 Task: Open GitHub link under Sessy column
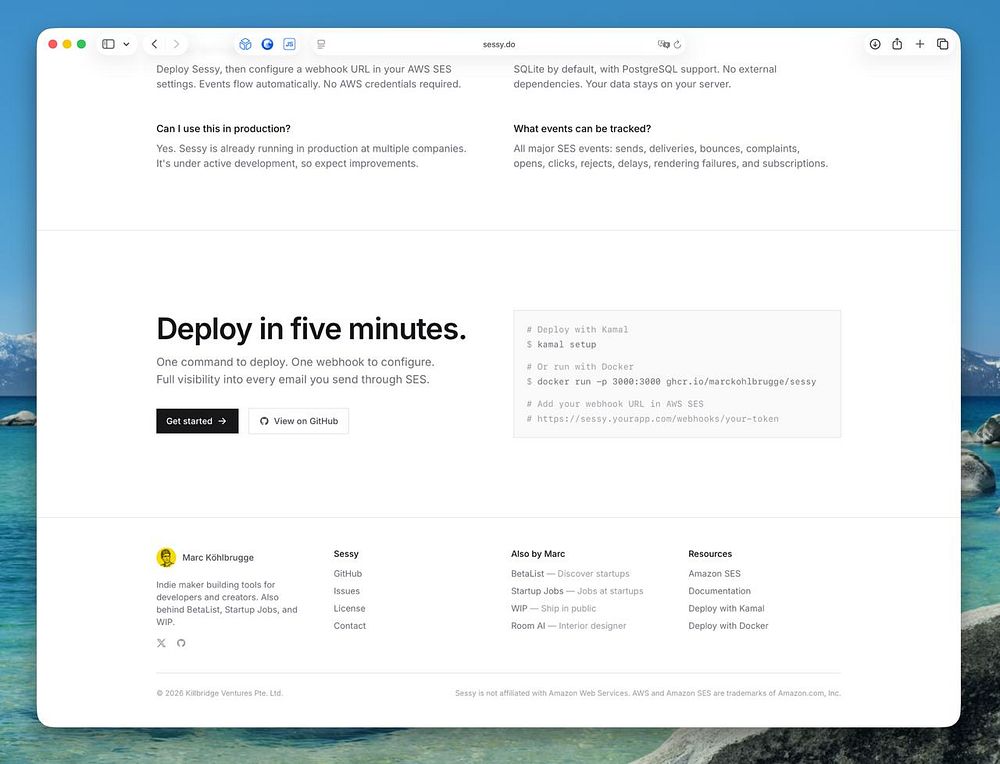point(348,573)
